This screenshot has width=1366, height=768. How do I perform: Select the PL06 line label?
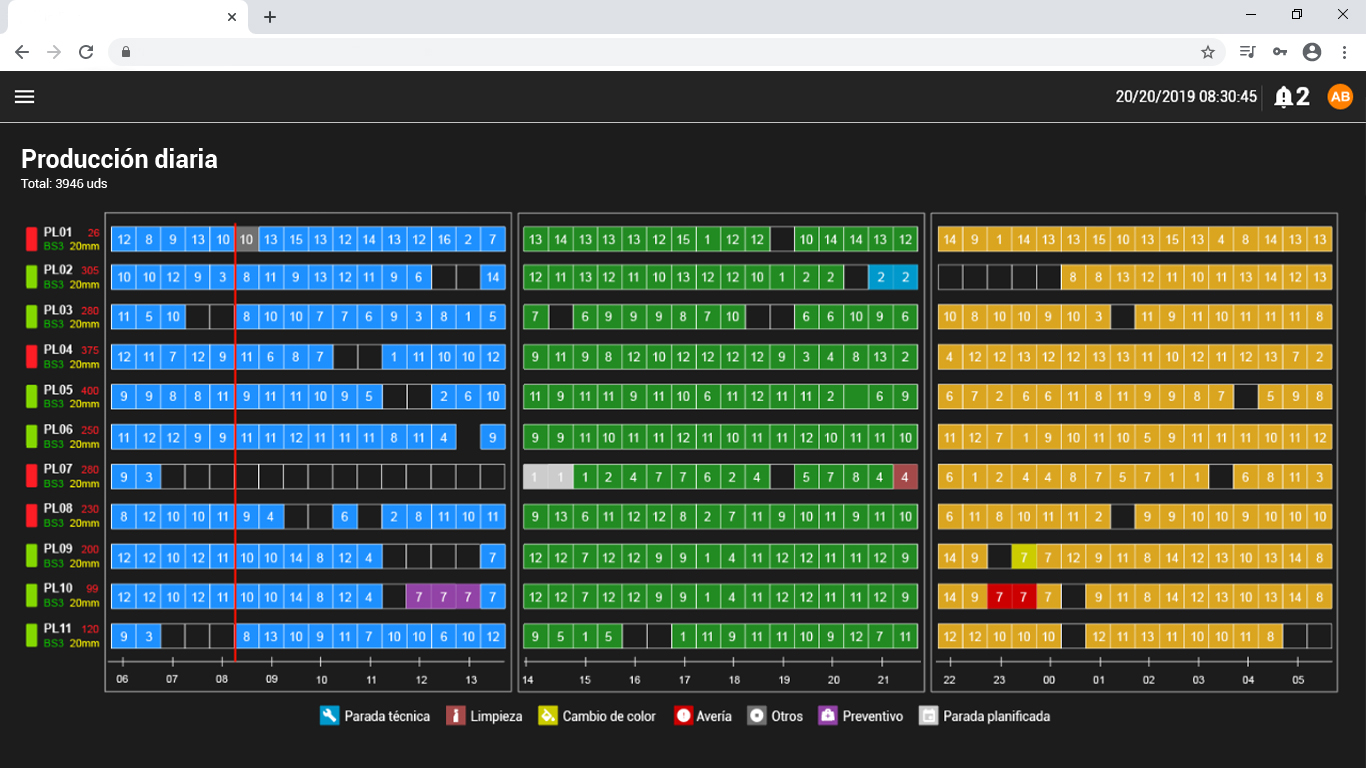point(58,430)
